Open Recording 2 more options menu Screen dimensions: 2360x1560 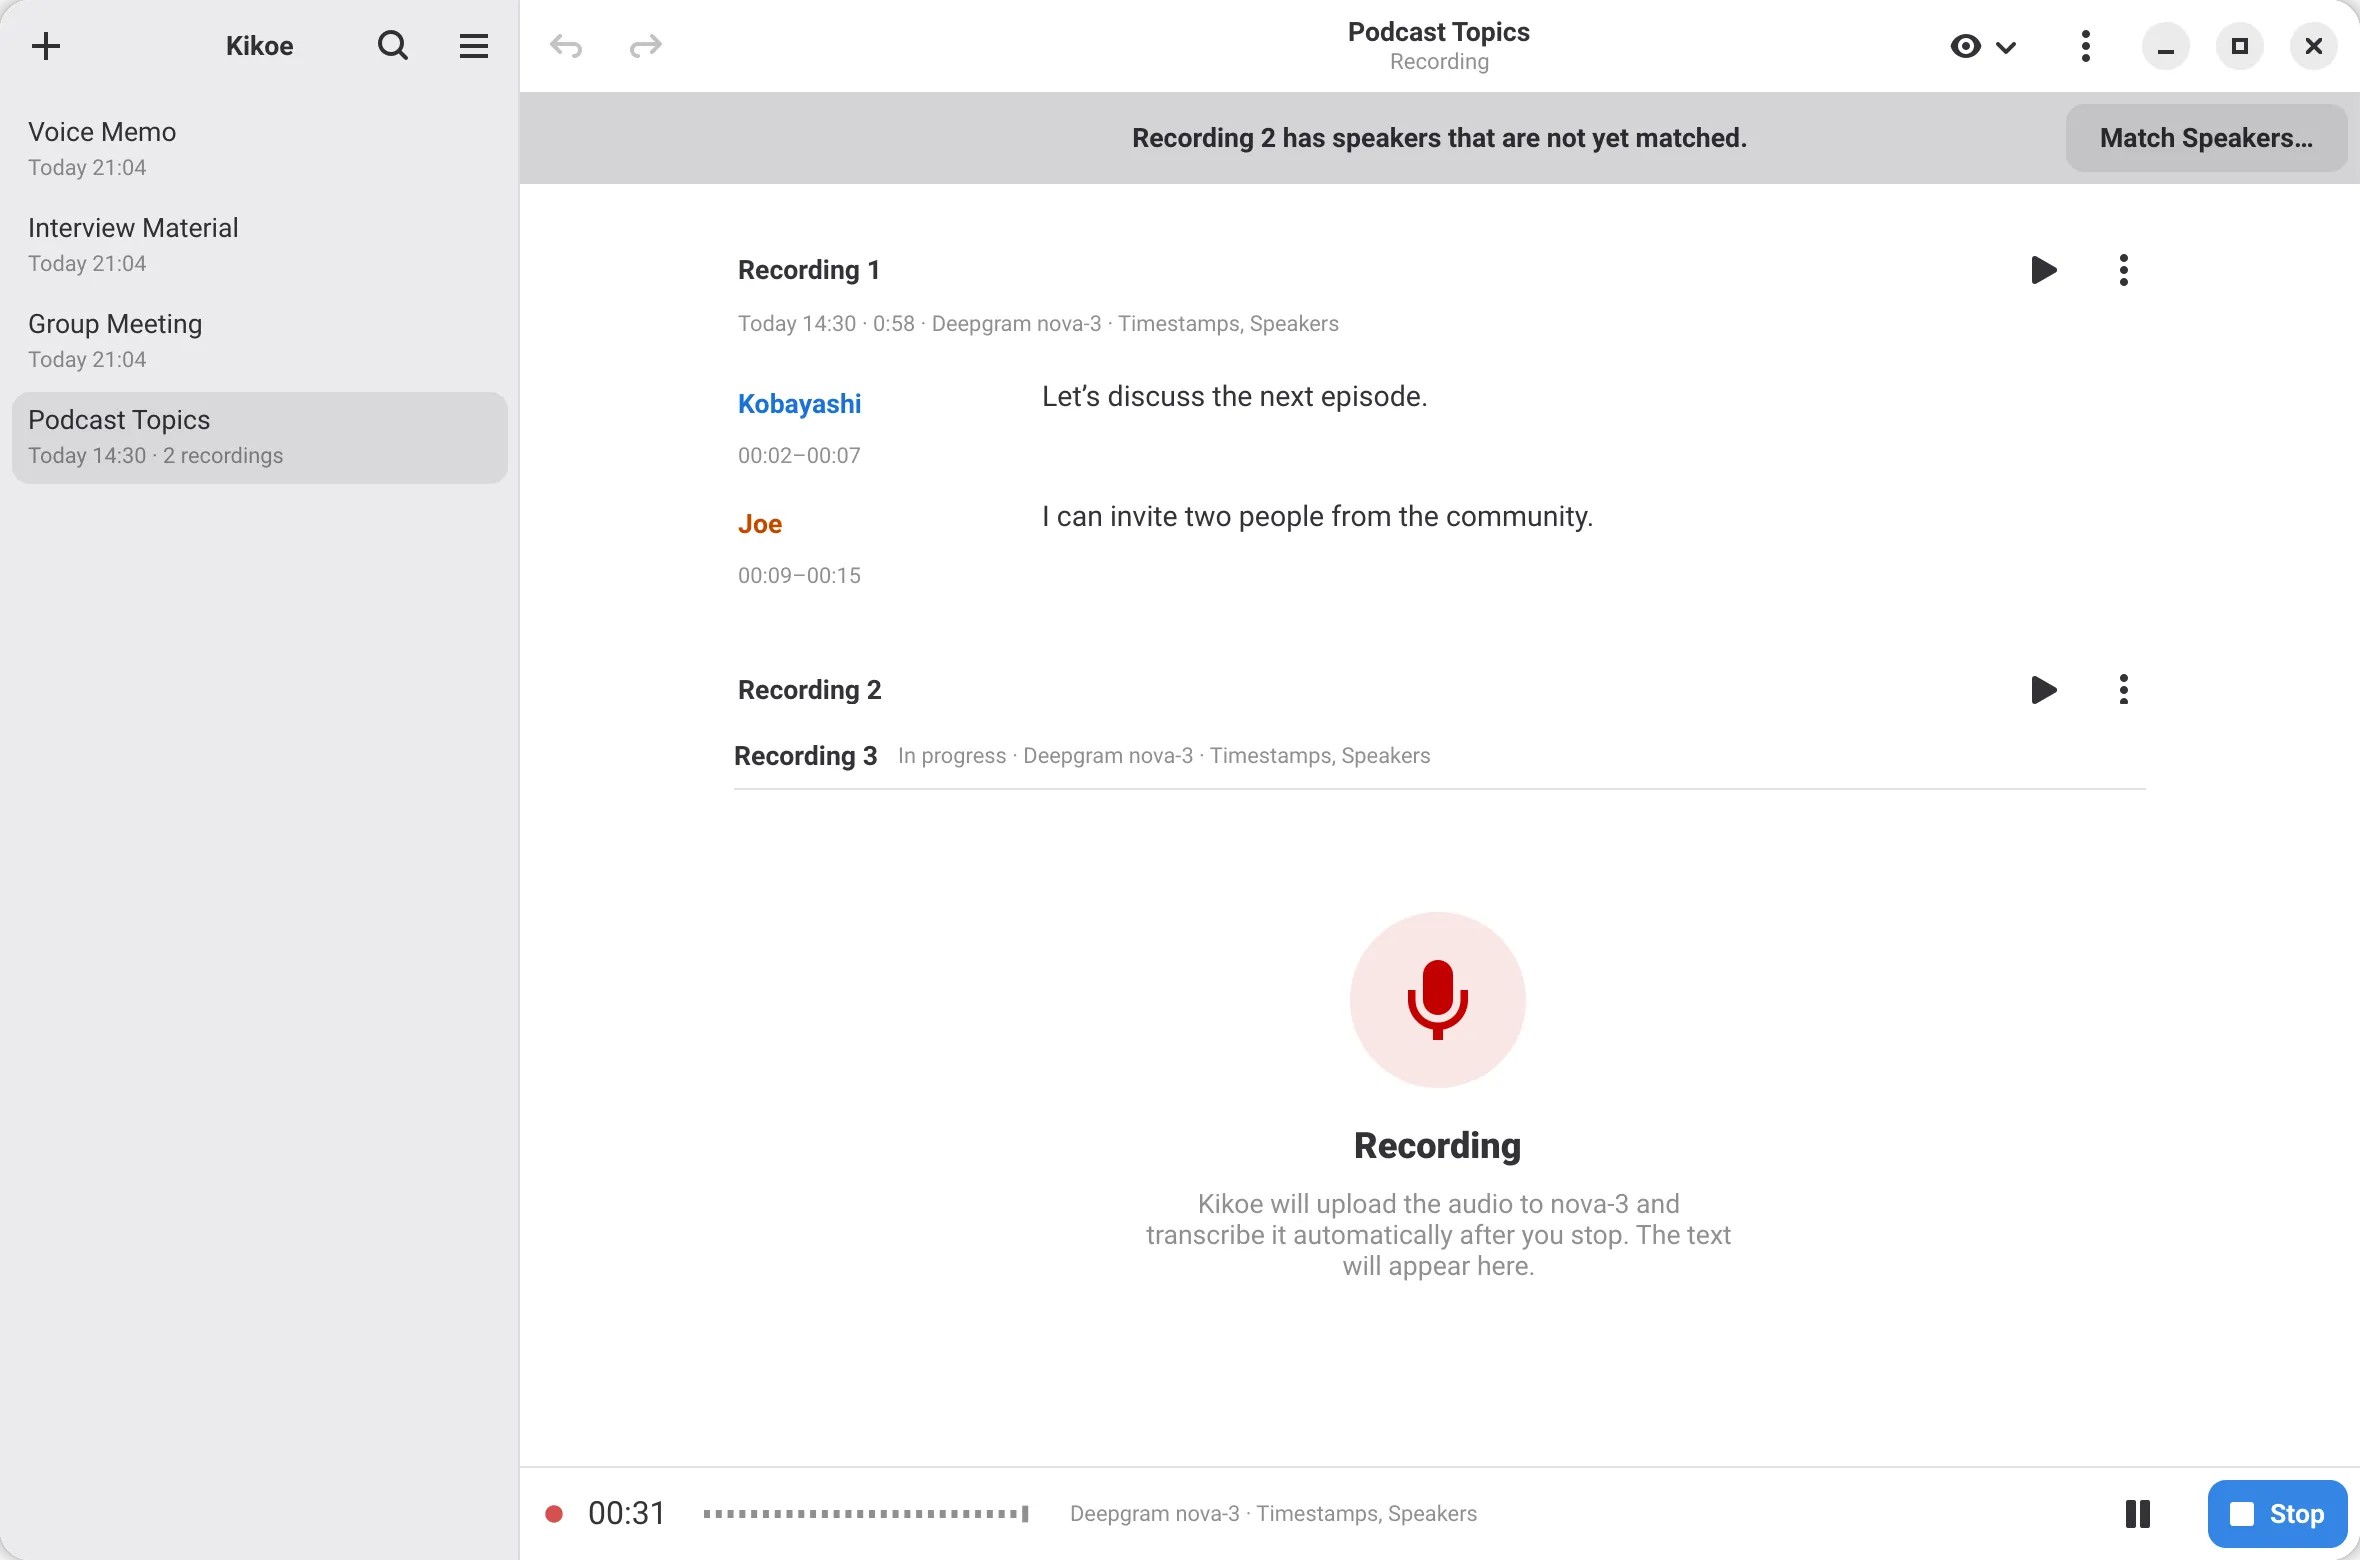tap(2124, 690)
